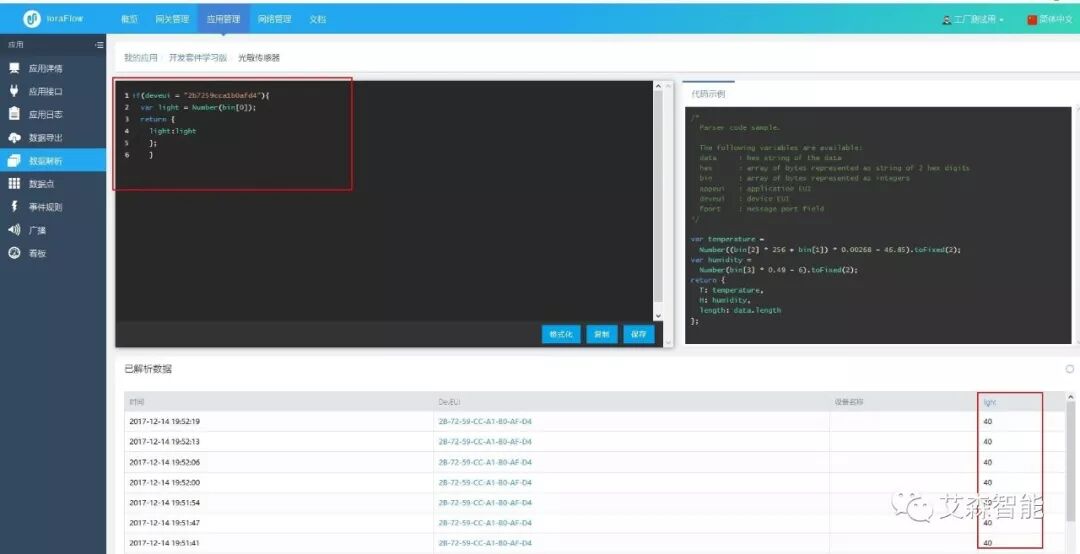Click timestamp 2017-12-14 19:52:06
Screen dimensions: 1080x554
click(165, 462)
